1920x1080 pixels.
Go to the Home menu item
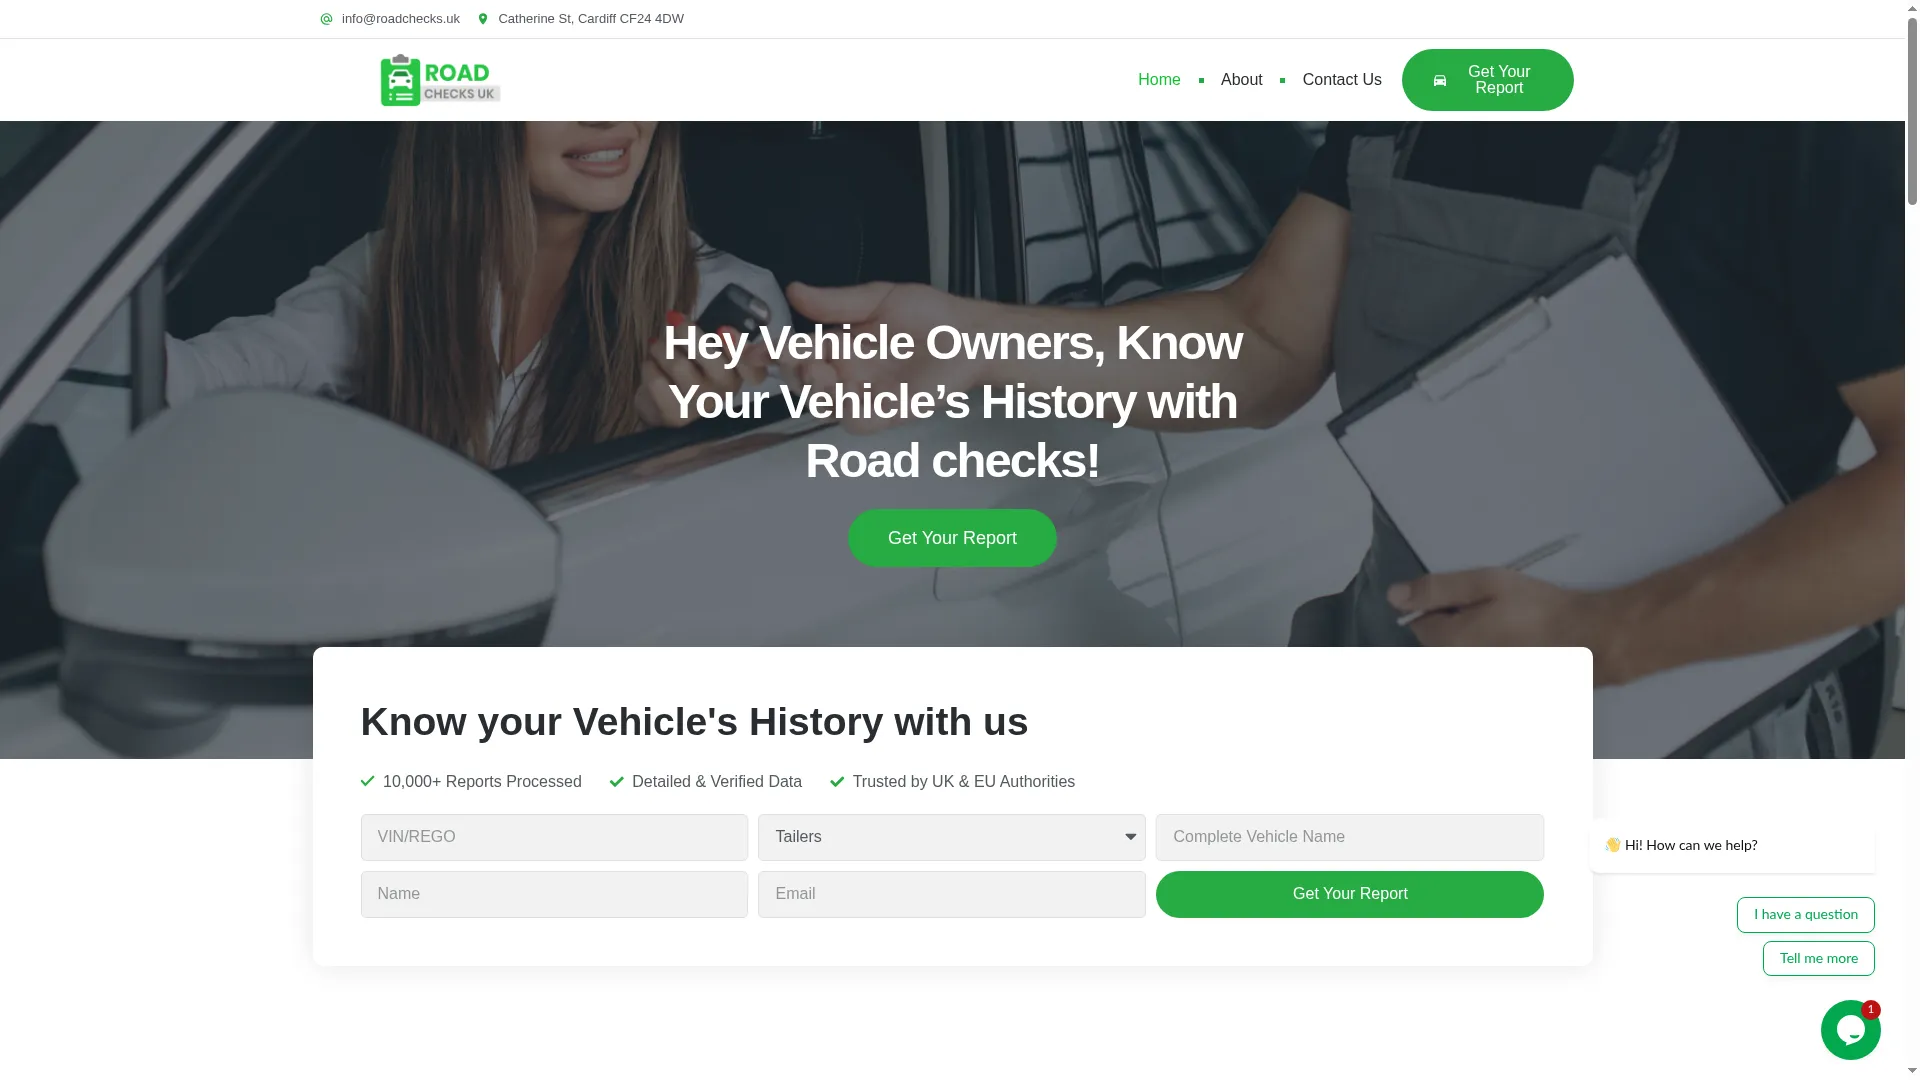click(x=1159, y=80)
